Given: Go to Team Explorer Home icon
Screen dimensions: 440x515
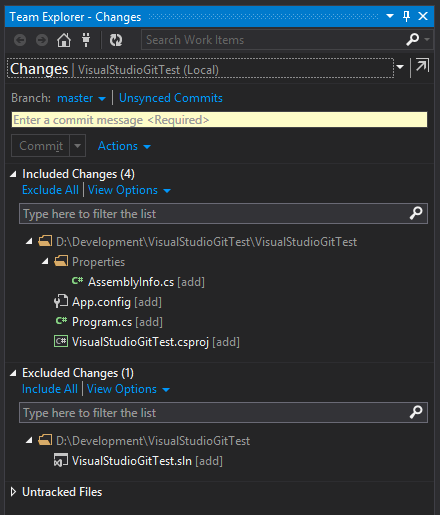Looking at the screenshot, I should [64, 40].
